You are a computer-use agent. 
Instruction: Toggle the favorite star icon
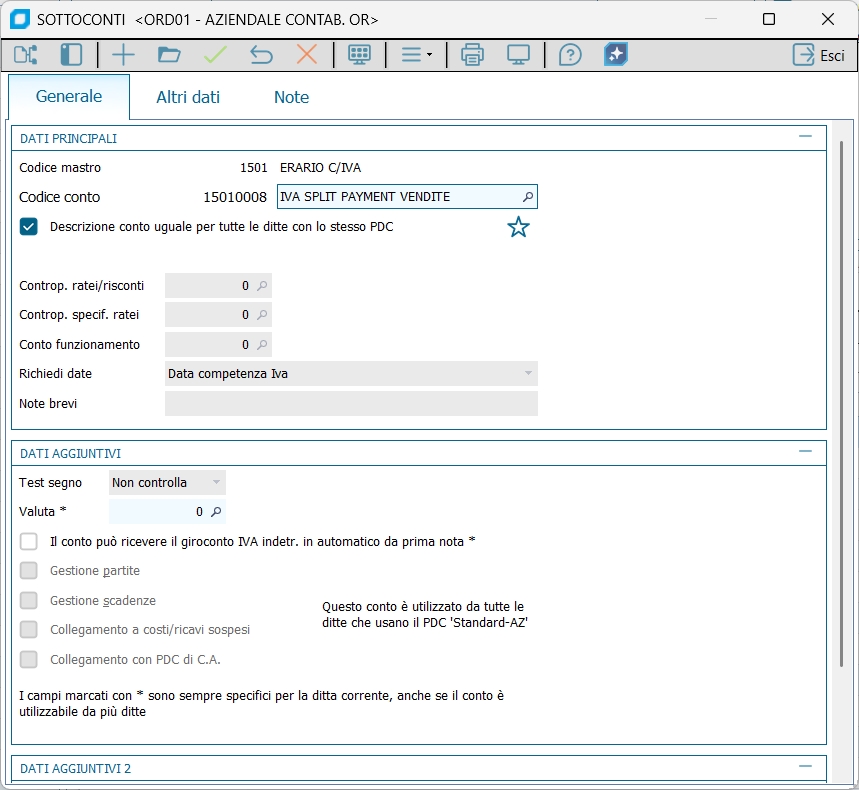coord(518,227)
